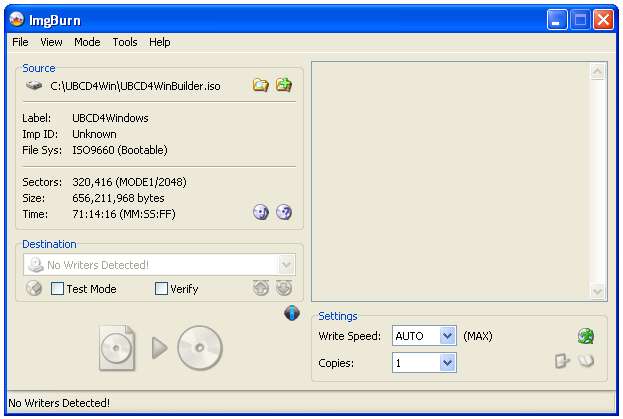Click the (MAX) text beside Write Speed
This screenshot has width=623, height=419.
click(x=478, y=336)
